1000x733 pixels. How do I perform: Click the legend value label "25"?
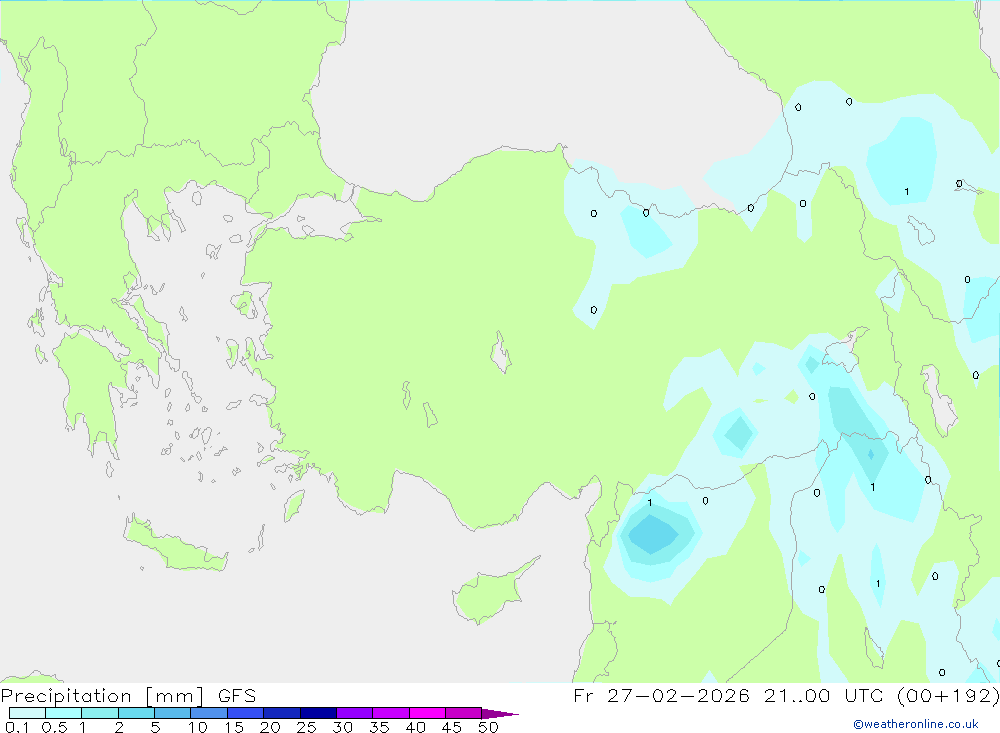pos(306,727)
